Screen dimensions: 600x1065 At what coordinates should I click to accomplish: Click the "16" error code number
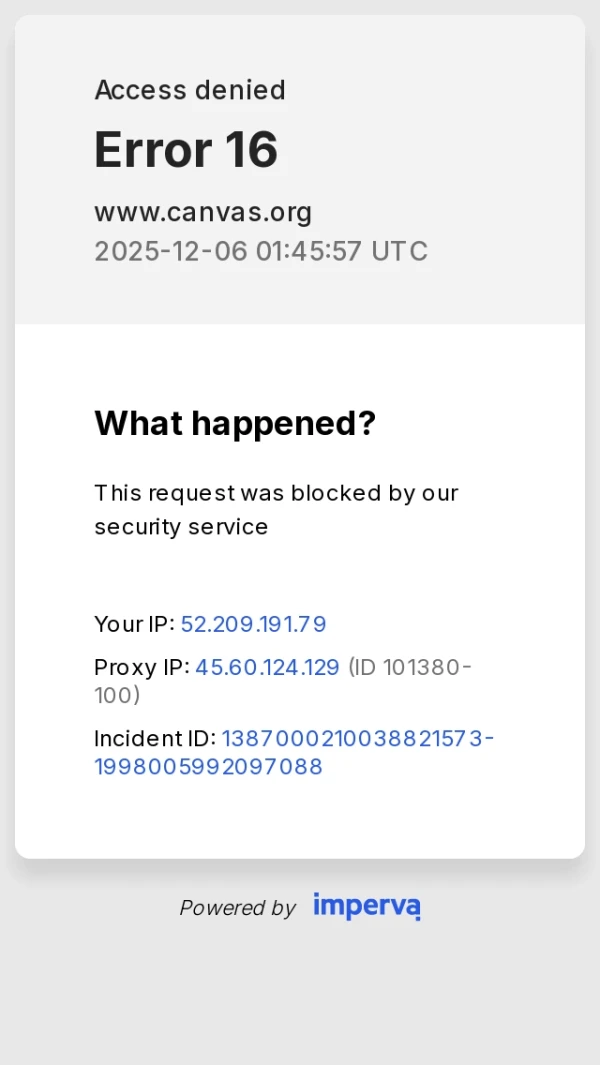point(251,150)
